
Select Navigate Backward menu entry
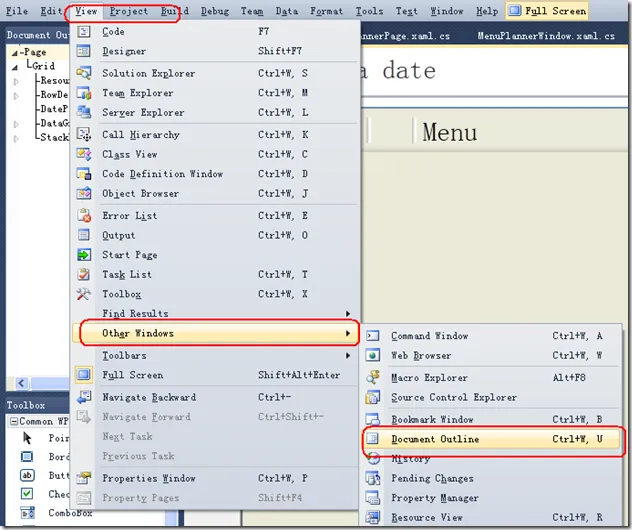[x=214, y=397]
